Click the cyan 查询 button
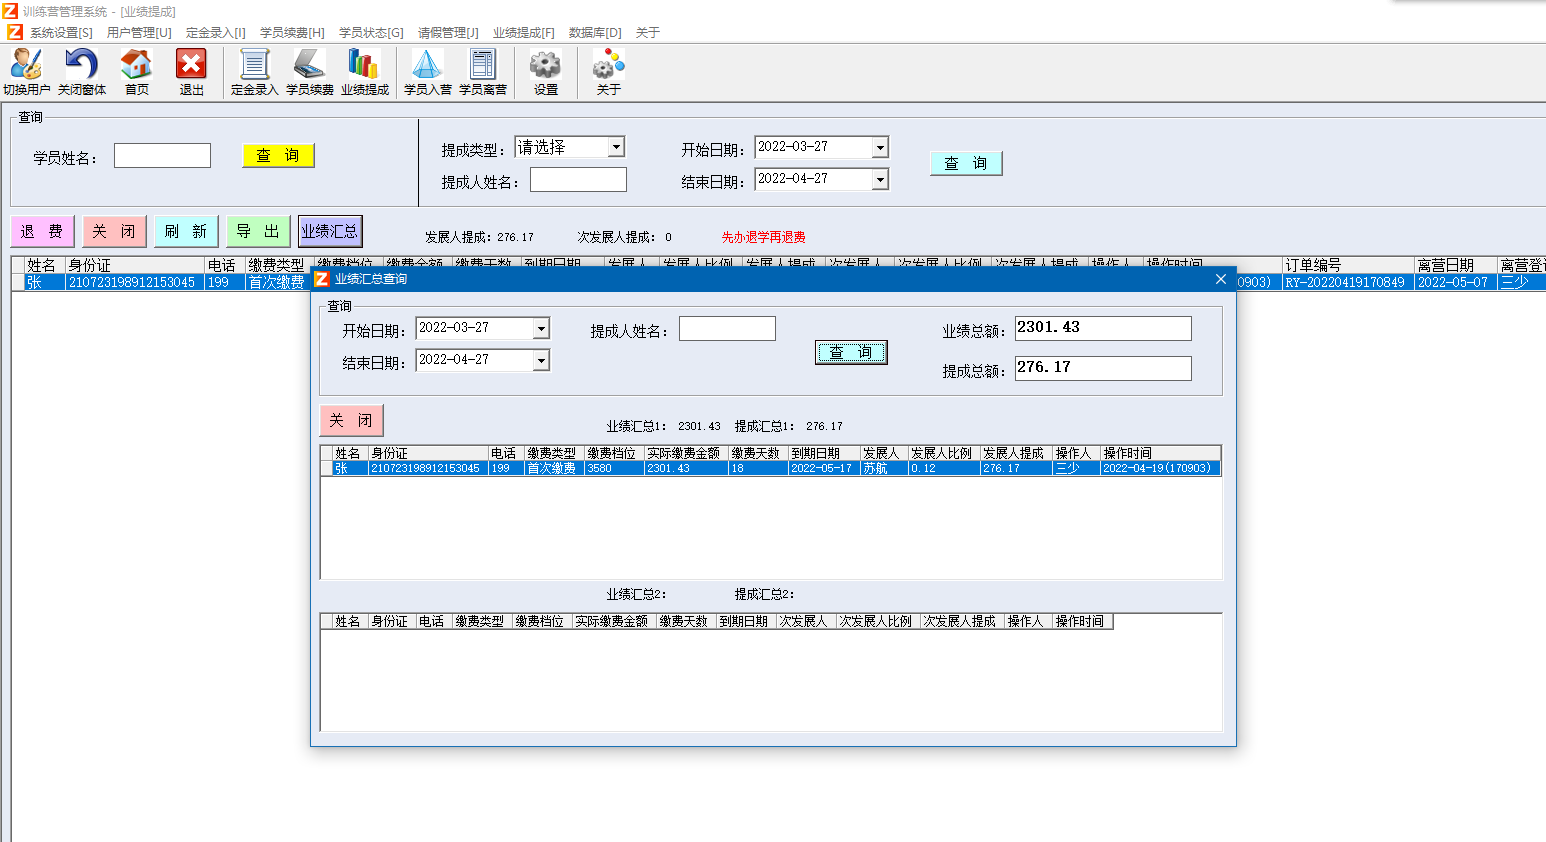This screenshot has width=1546, height=842. coord(966,163)
